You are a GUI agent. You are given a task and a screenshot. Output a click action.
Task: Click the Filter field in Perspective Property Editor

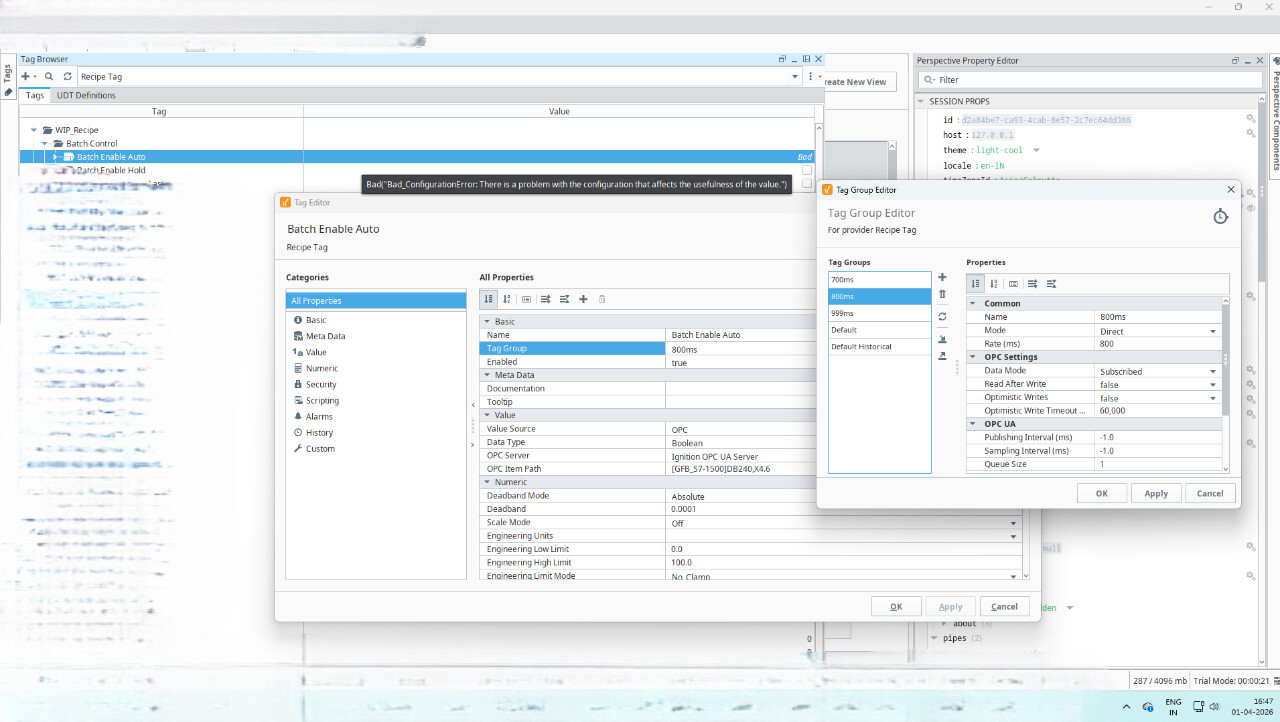pyautogui.click(x=1080, y=80)
